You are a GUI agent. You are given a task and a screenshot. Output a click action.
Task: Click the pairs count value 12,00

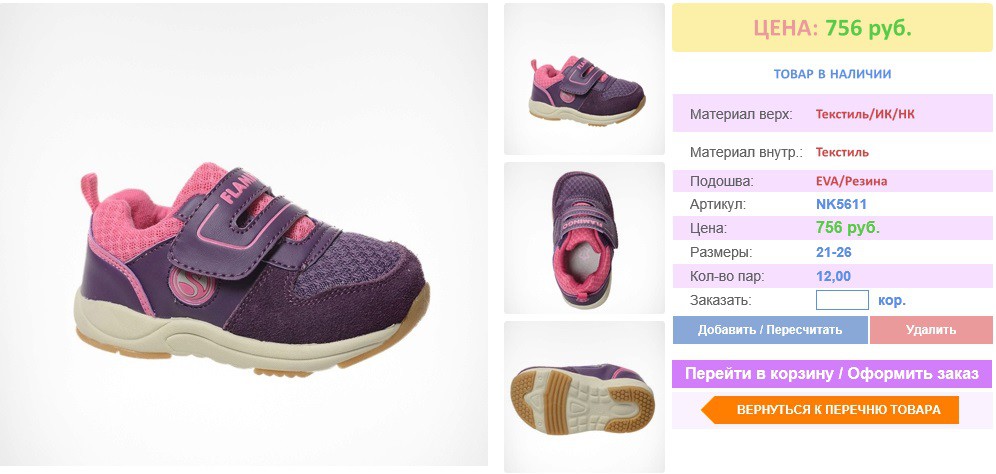[x=833, y=276]
